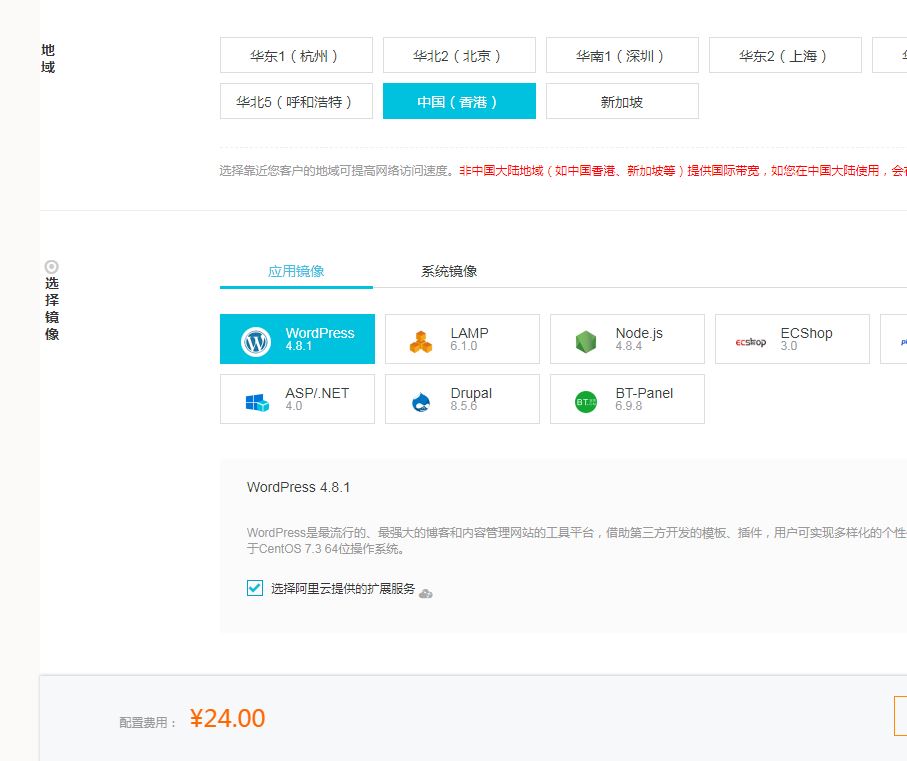Click the ECShop logo icon
Screen dimensions: 907x761
pyautogui.click(x=751, y=342)
